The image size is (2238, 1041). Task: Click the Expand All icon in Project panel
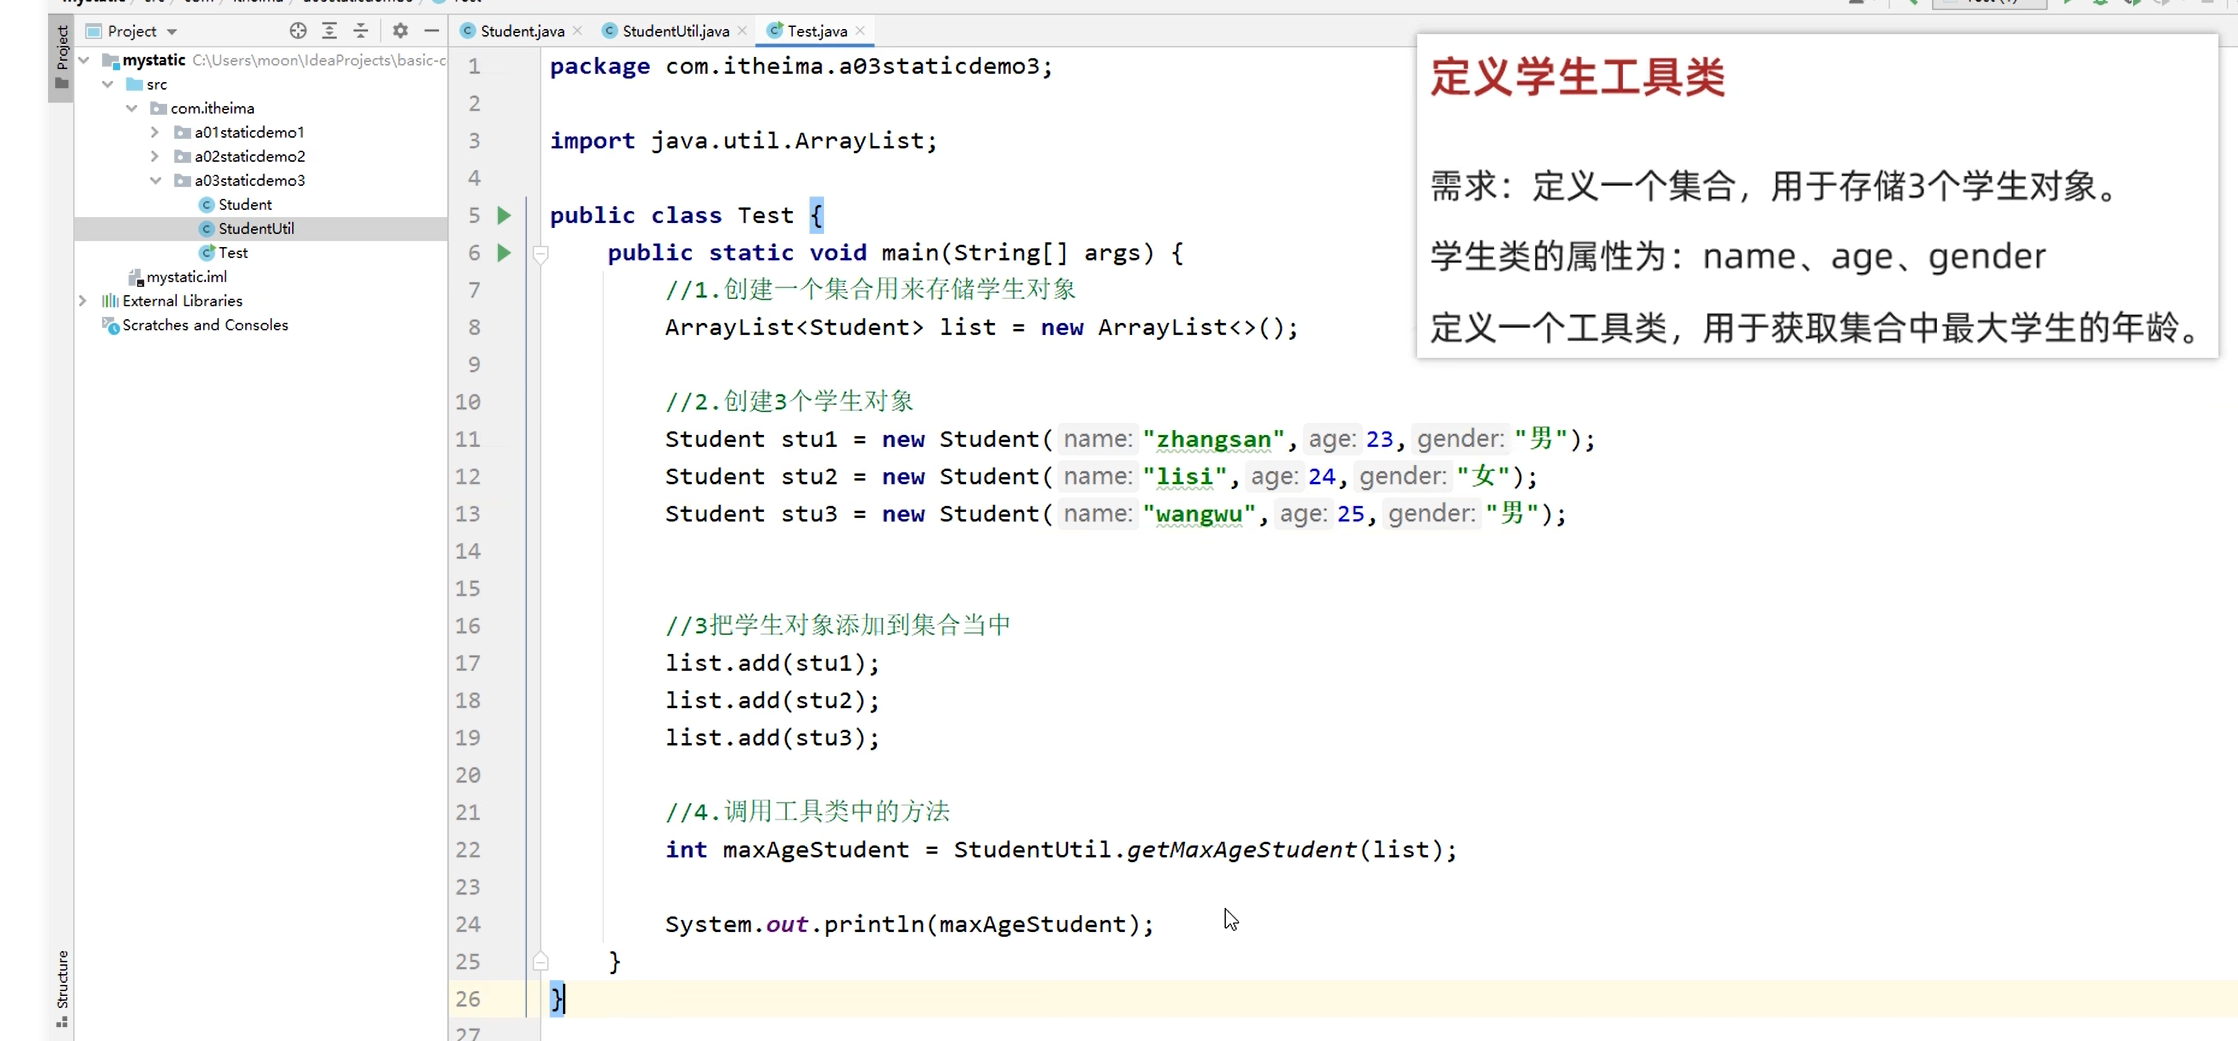coord(329,31)
